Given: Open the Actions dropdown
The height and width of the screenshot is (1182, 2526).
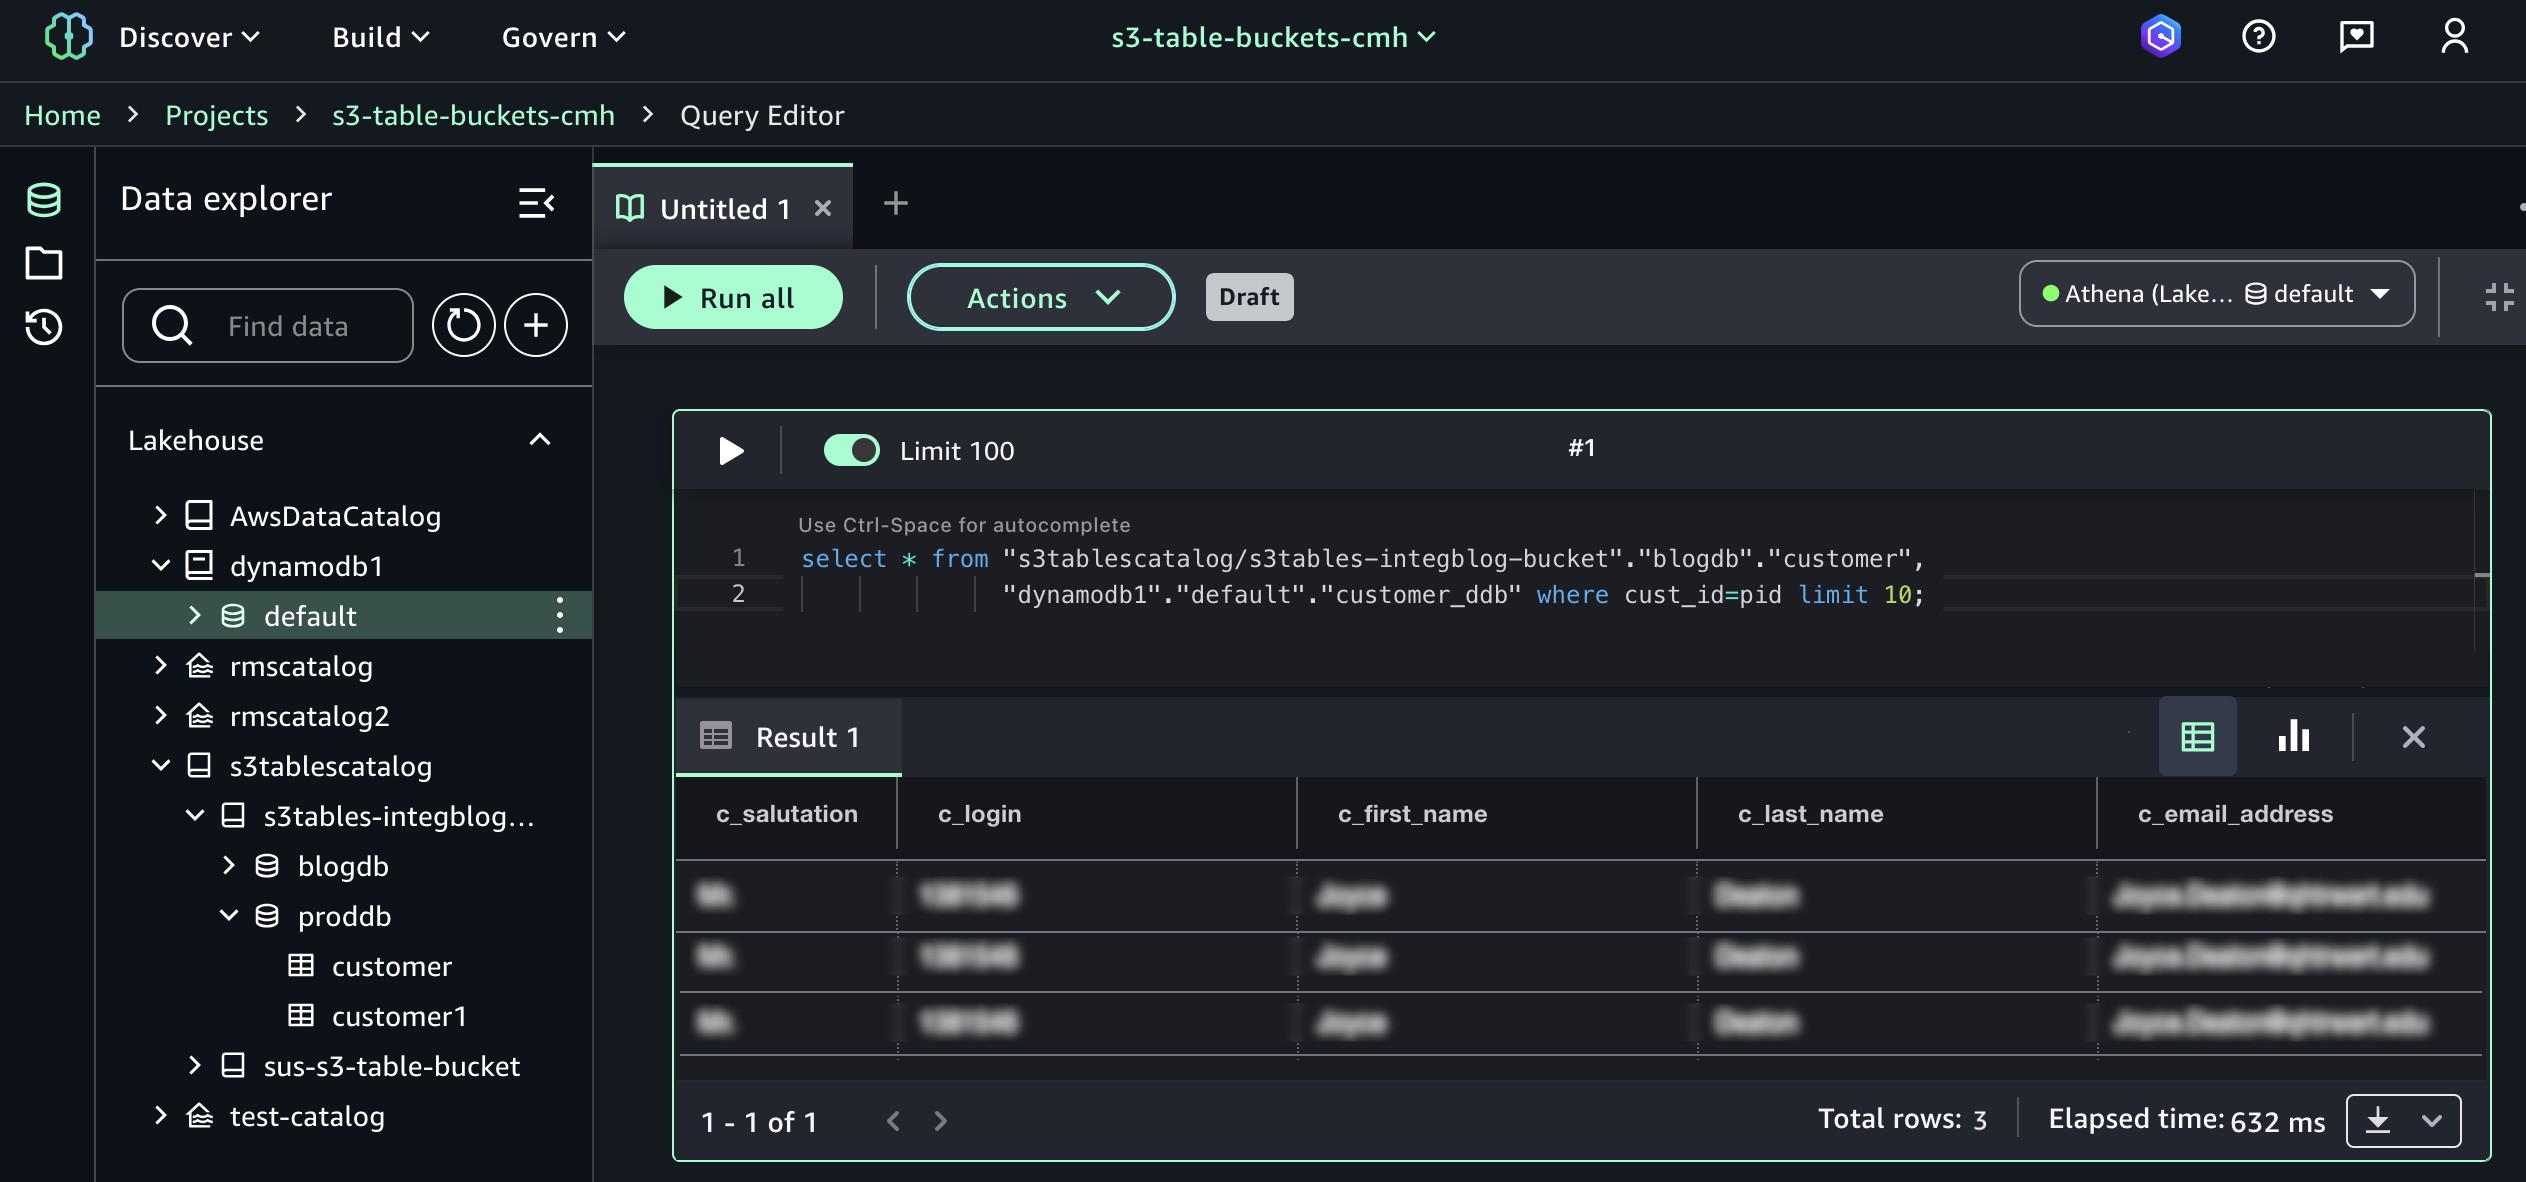Looking at the screenshot, I should point(1040,298).
